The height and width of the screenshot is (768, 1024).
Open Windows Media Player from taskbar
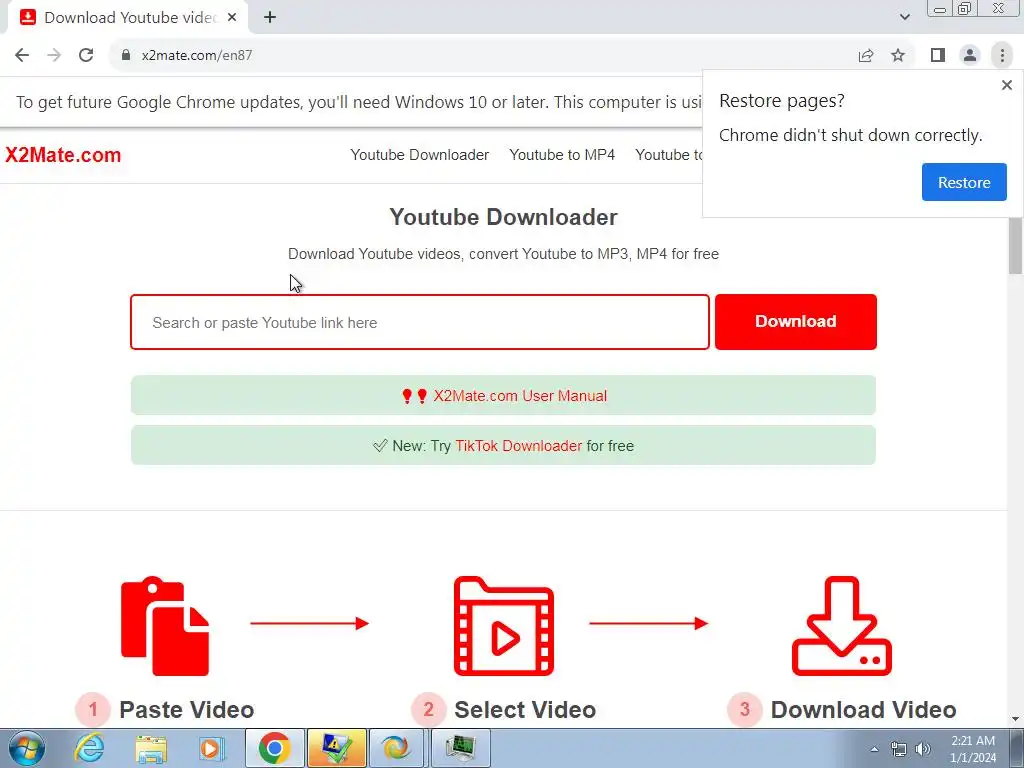[211, 748]
